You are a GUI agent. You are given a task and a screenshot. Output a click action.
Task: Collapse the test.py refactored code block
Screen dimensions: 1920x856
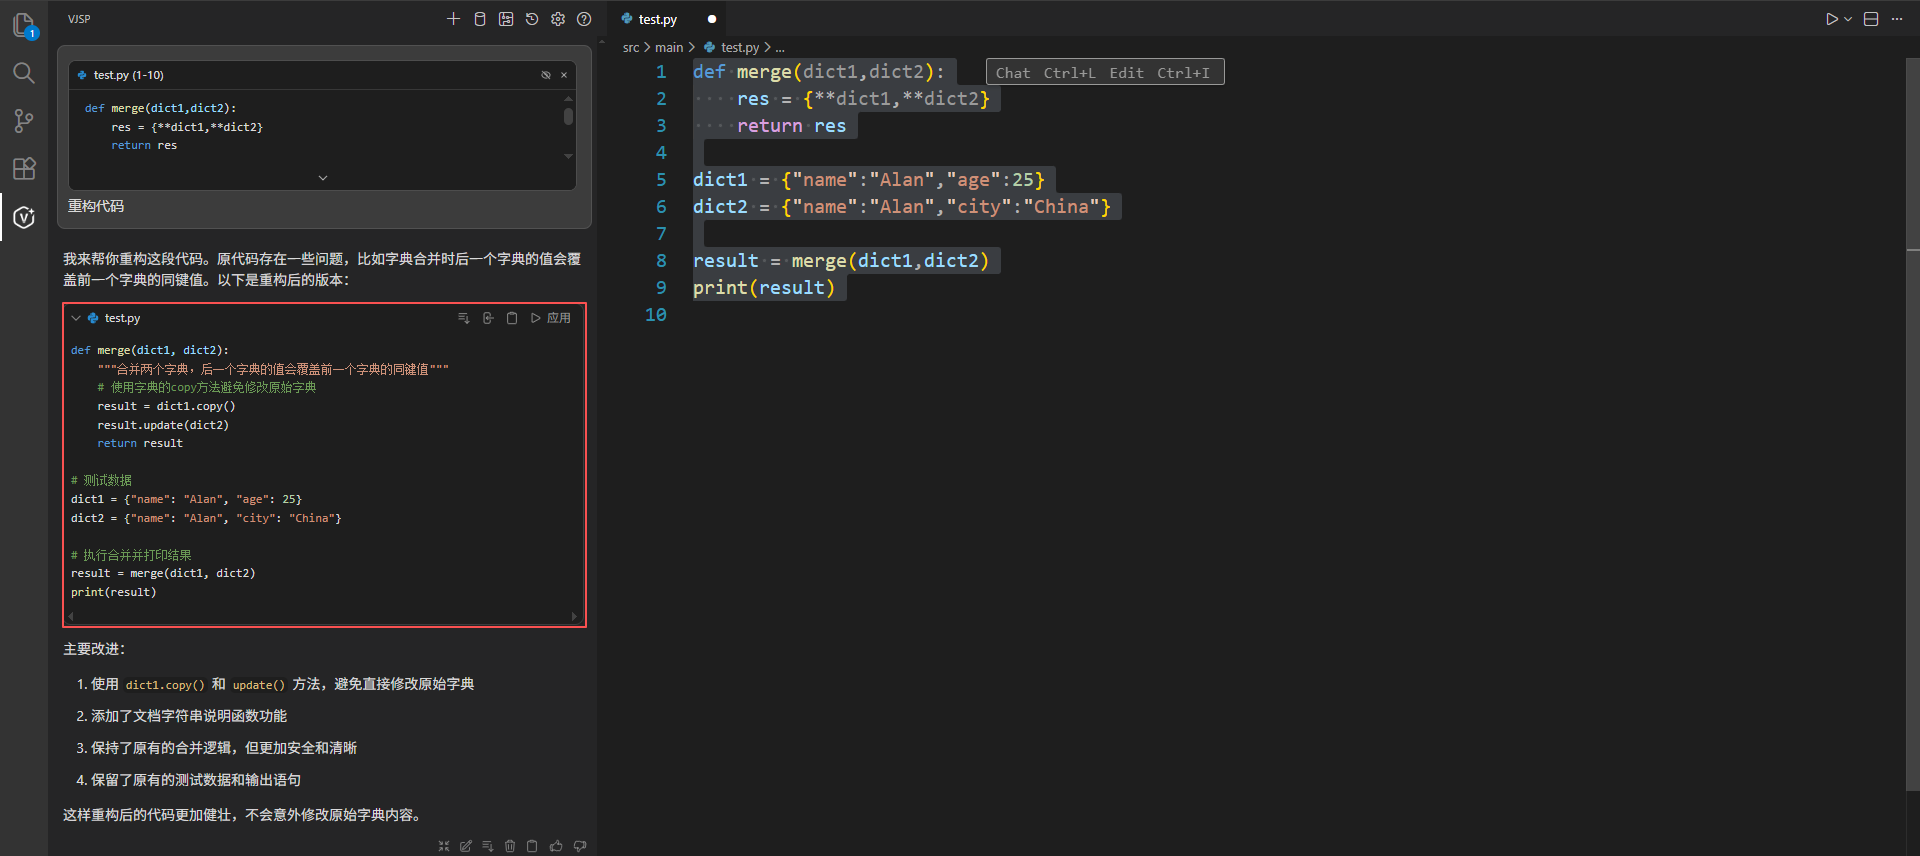click(76, 318)
